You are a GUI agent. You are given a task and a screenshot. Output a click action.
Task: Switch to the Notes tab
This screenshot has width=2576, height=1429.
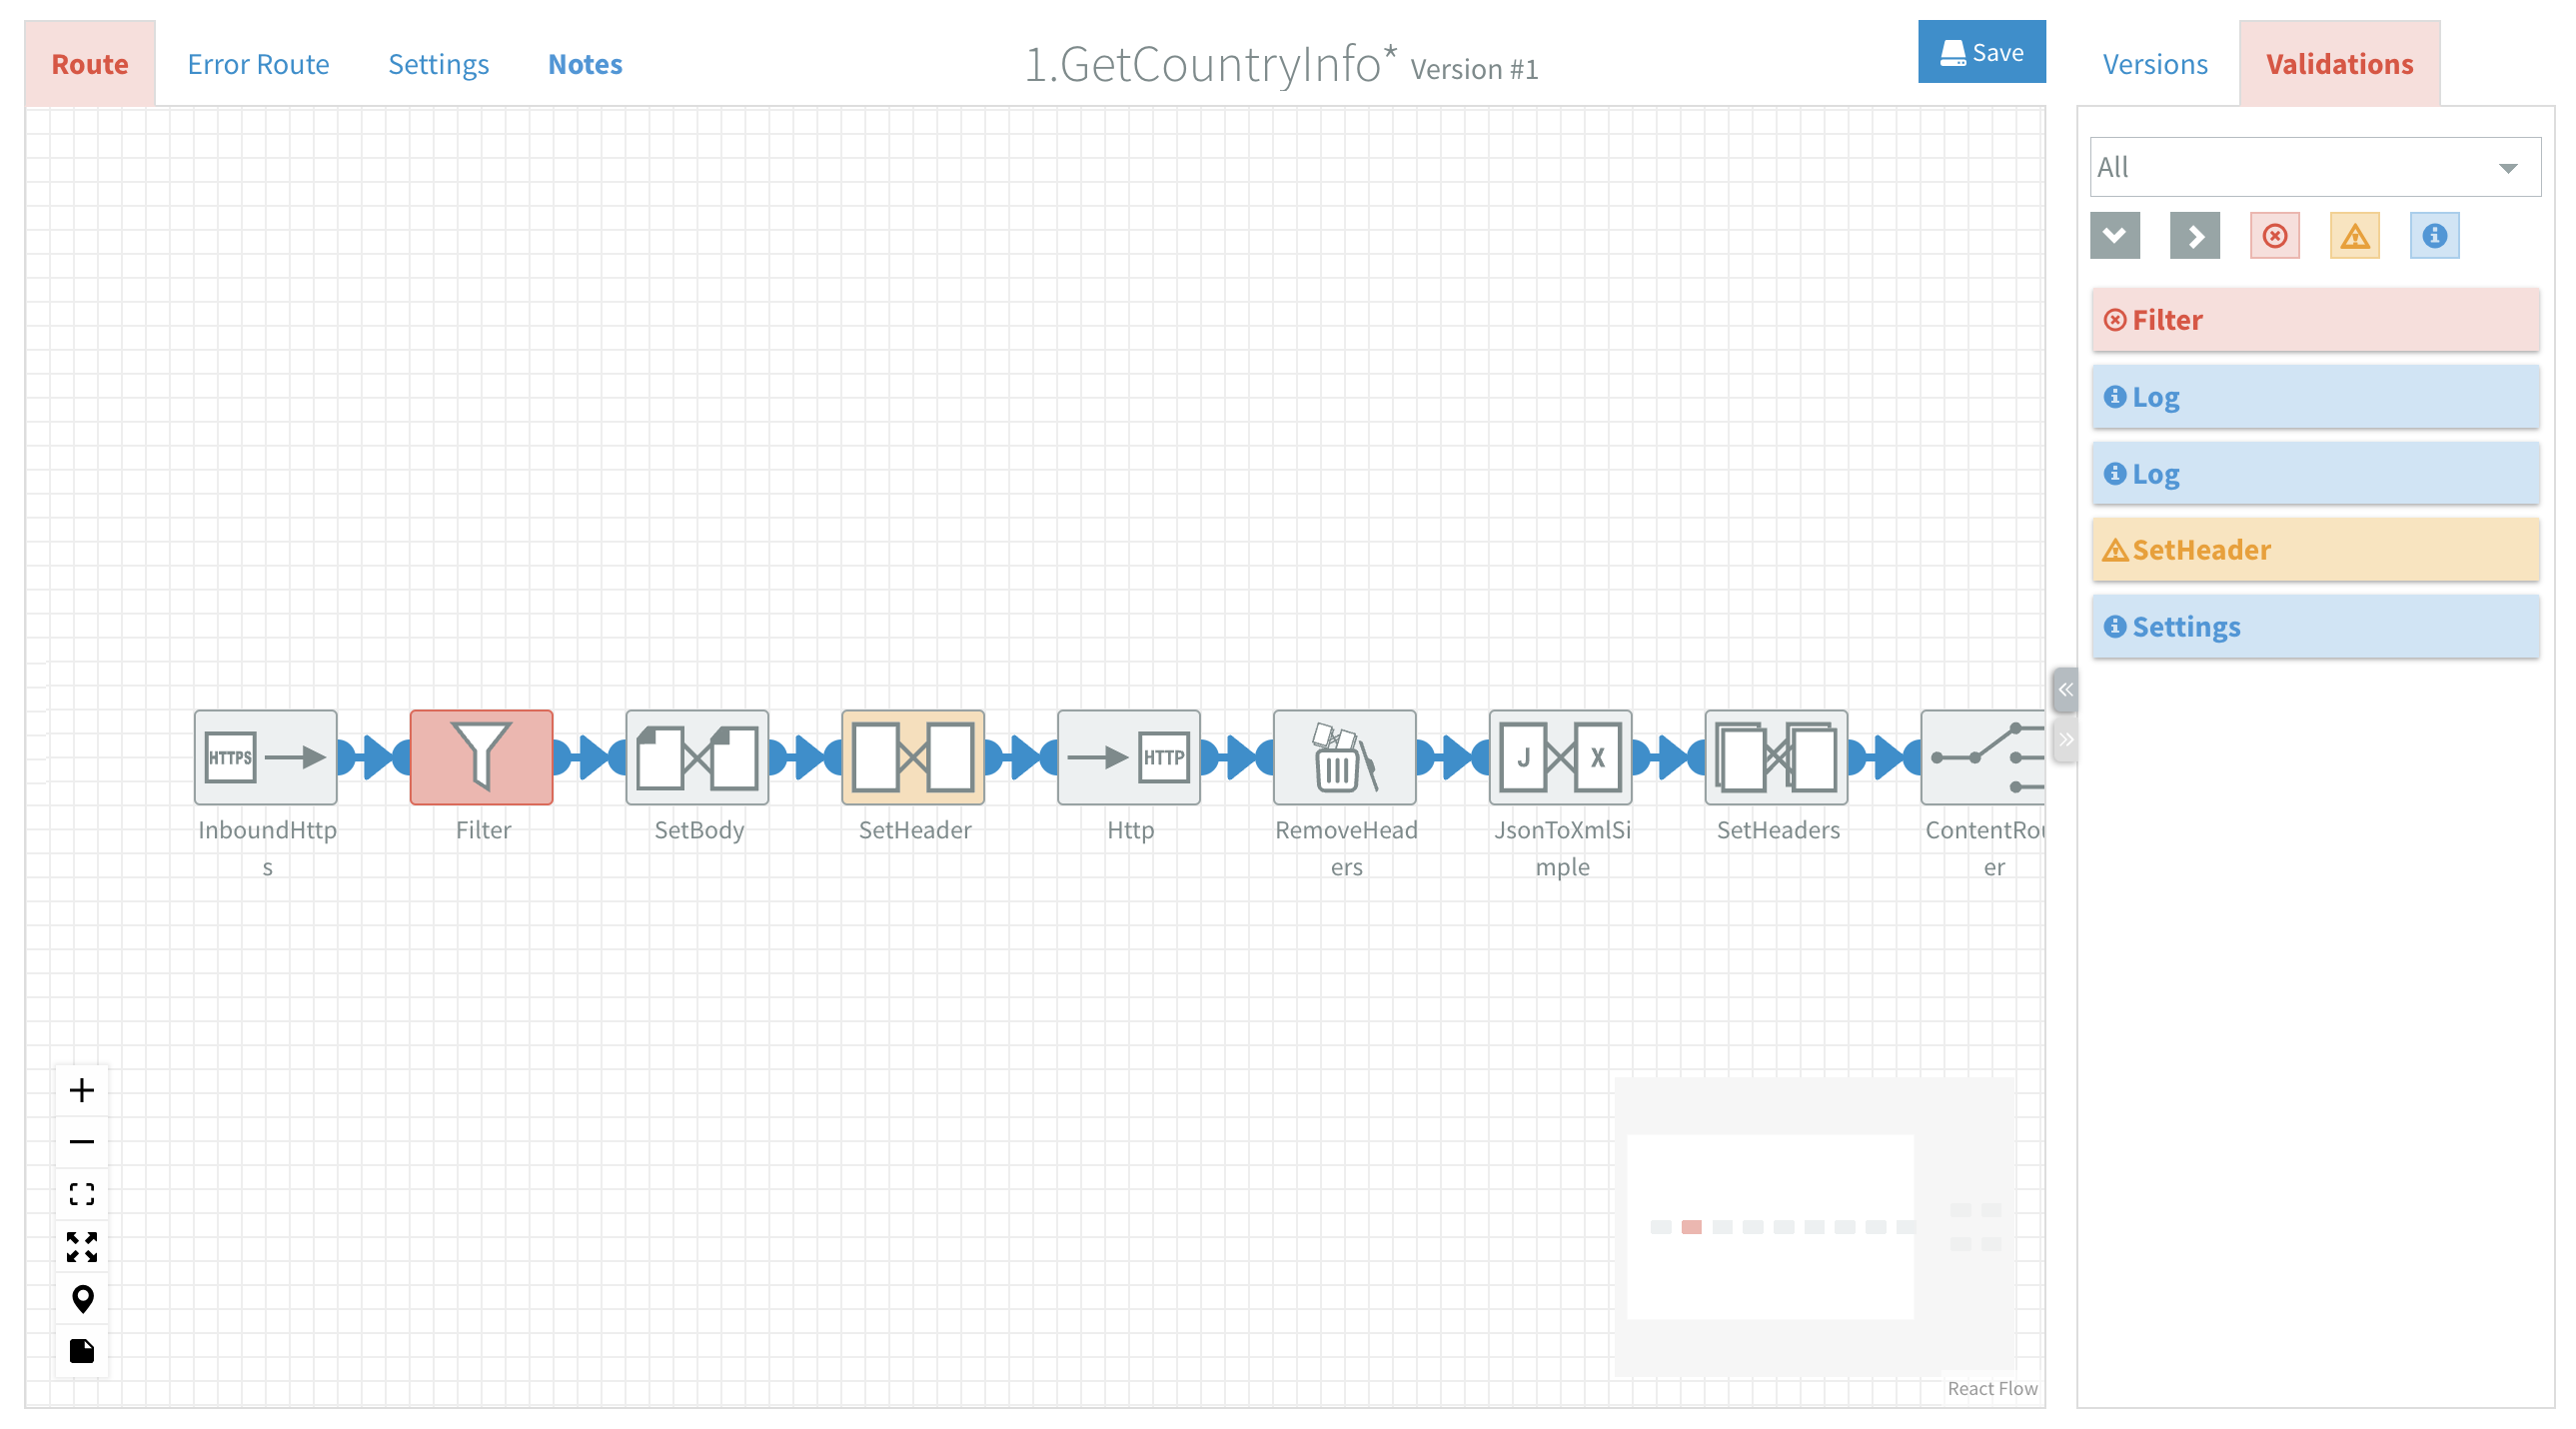pos(586,63)
